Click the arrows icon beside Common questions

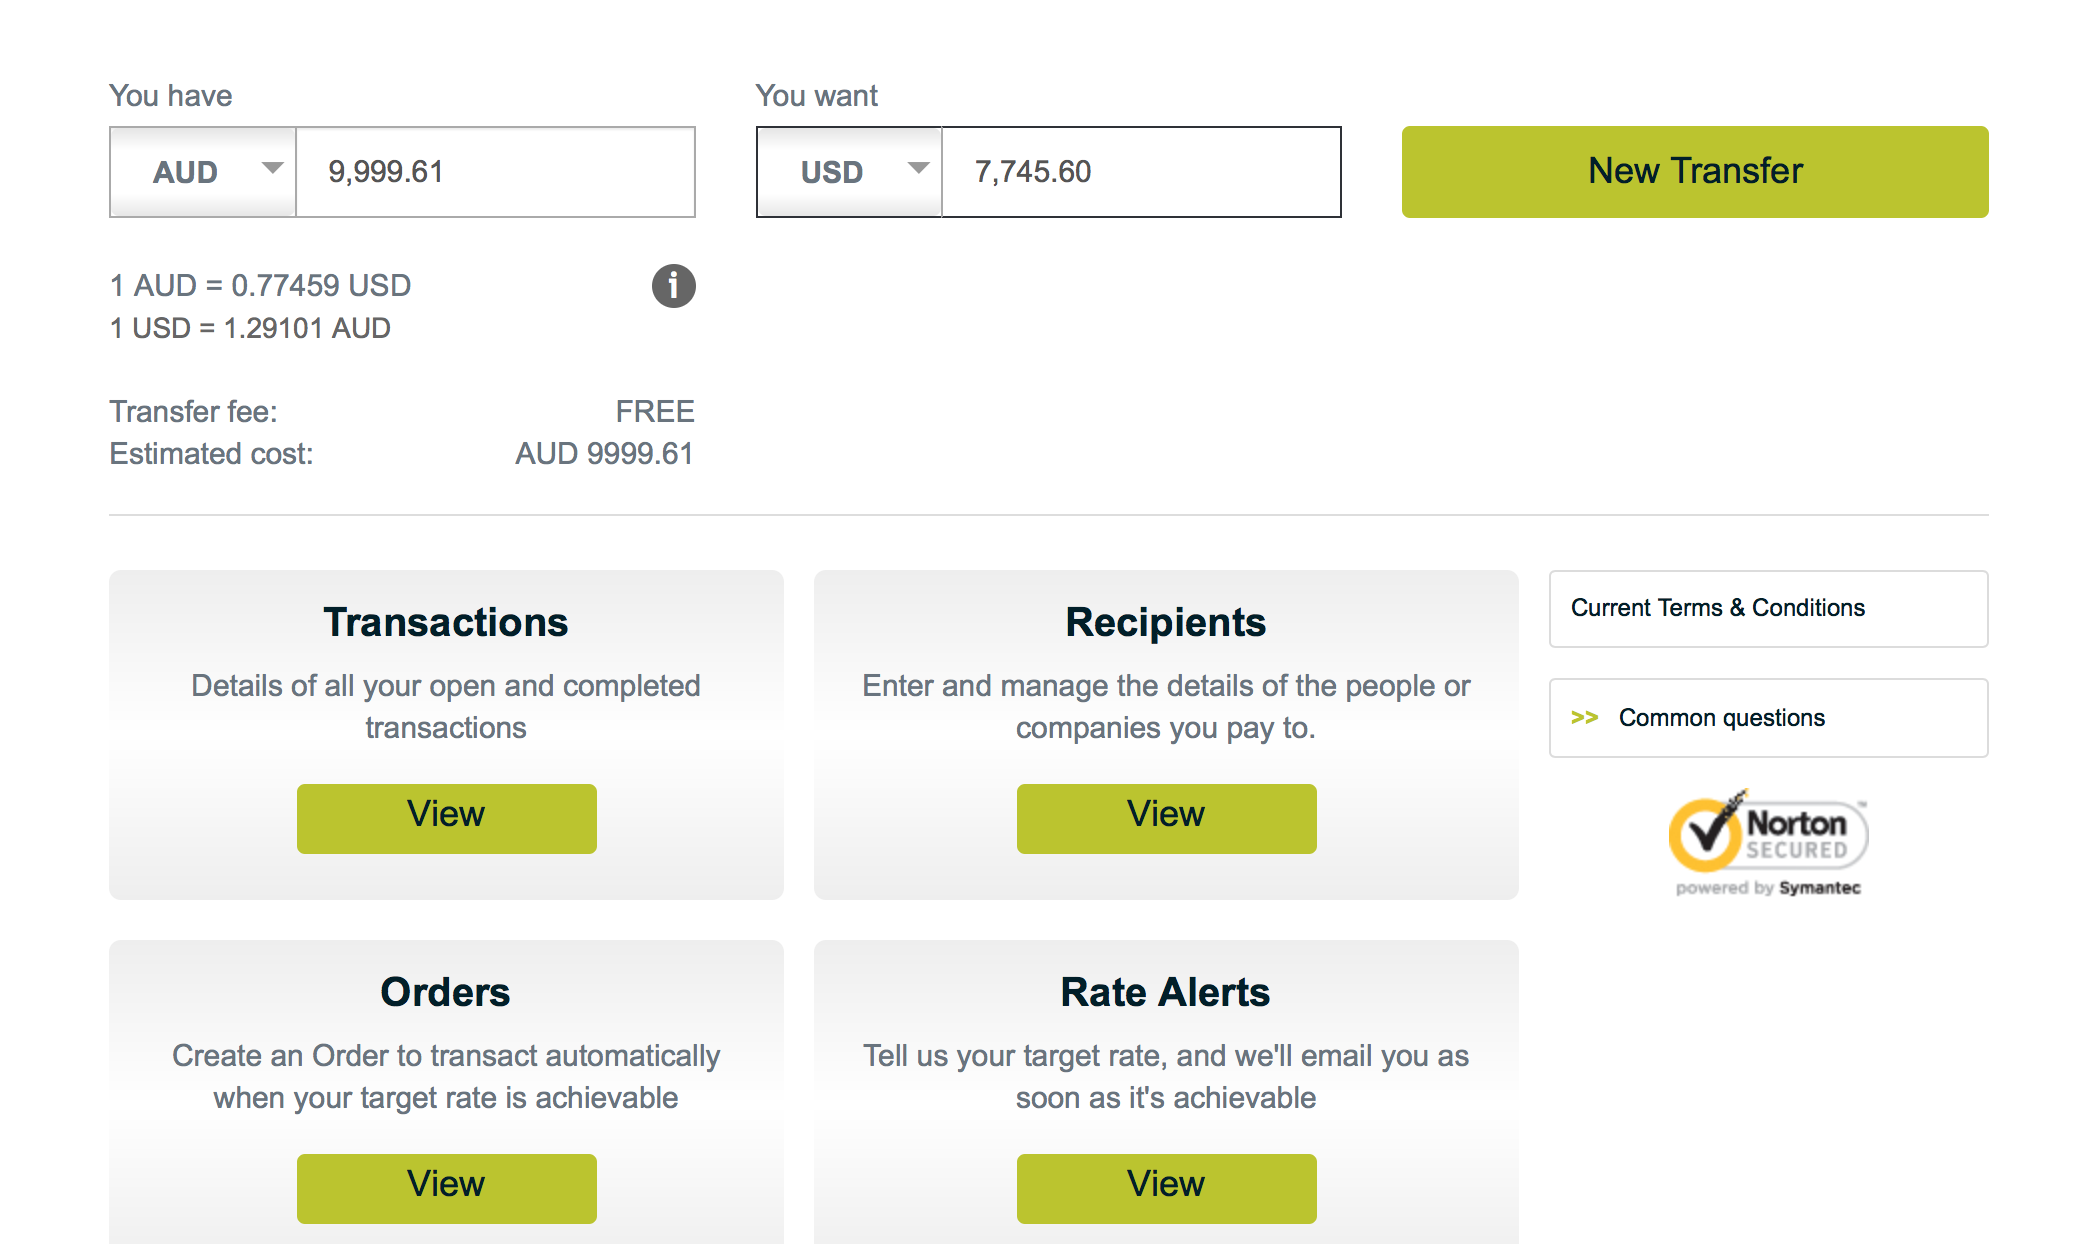pos(1584,718)
